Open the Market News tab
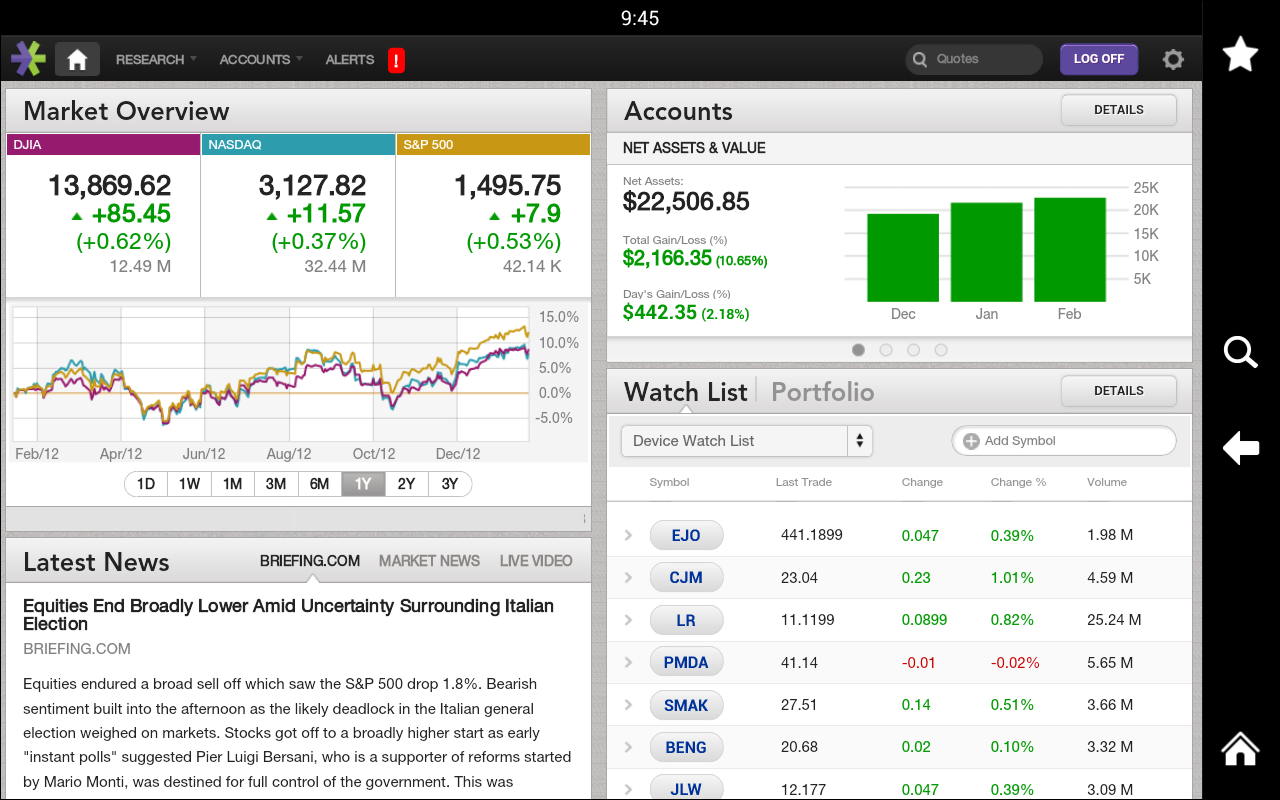Viewport: 1280px width, 800px height. pyautogui.click(x=429, y=561)
